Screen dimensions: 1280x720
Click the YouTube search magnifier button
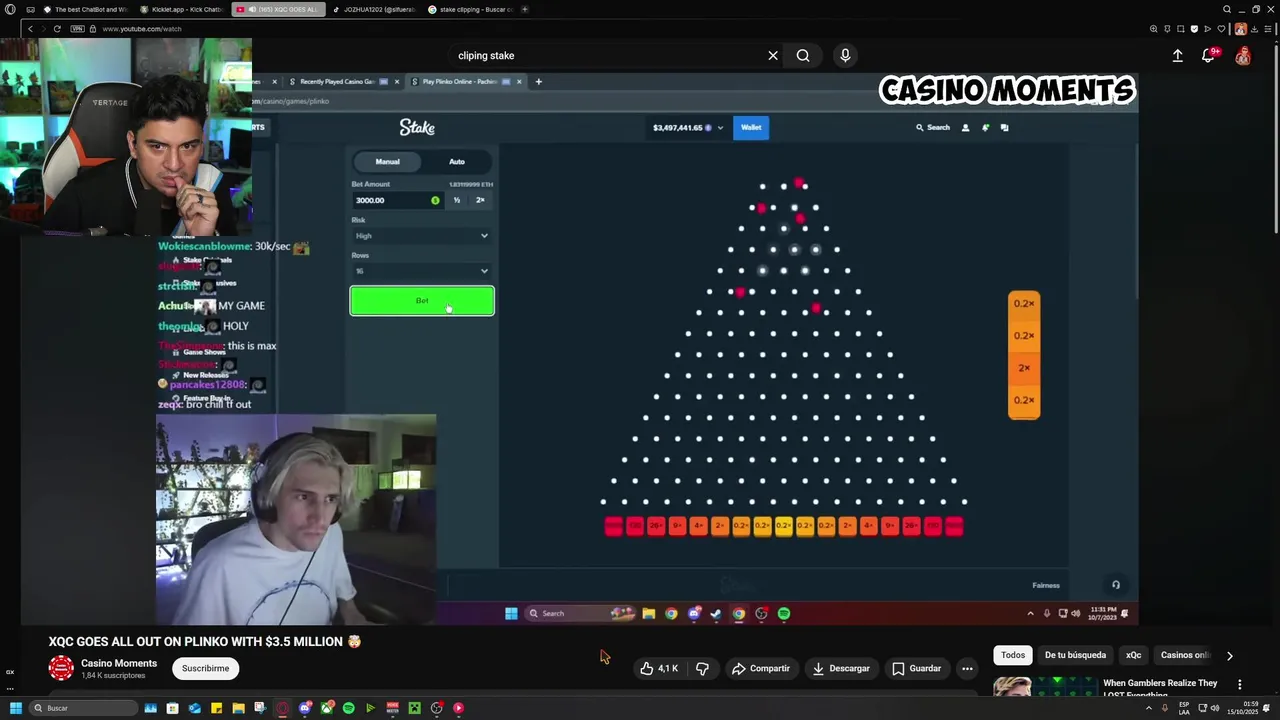tap(803, 56)
